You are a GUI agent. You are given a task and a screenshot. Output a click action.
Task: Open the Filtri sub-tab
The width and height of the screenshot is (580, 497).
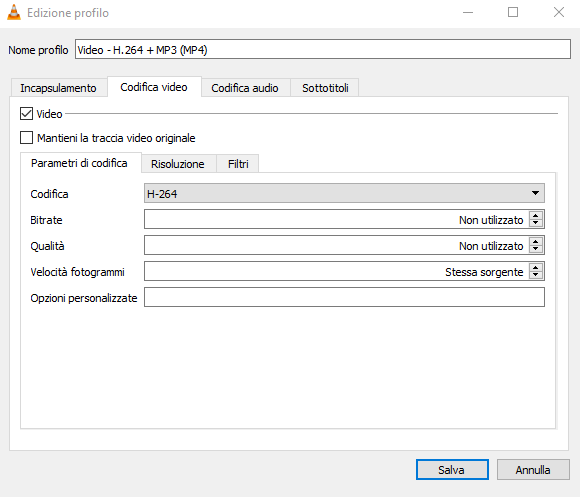click(238, 164)
